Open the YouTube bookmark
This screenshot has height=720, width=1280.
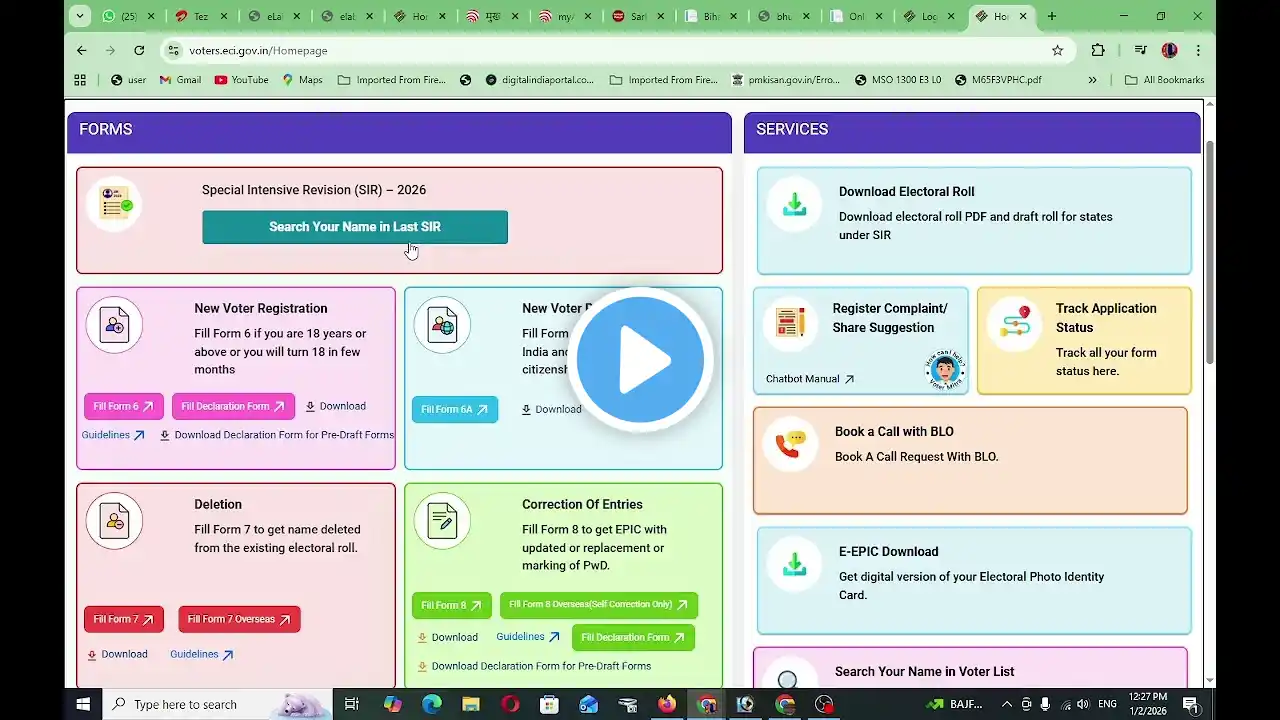241,80
